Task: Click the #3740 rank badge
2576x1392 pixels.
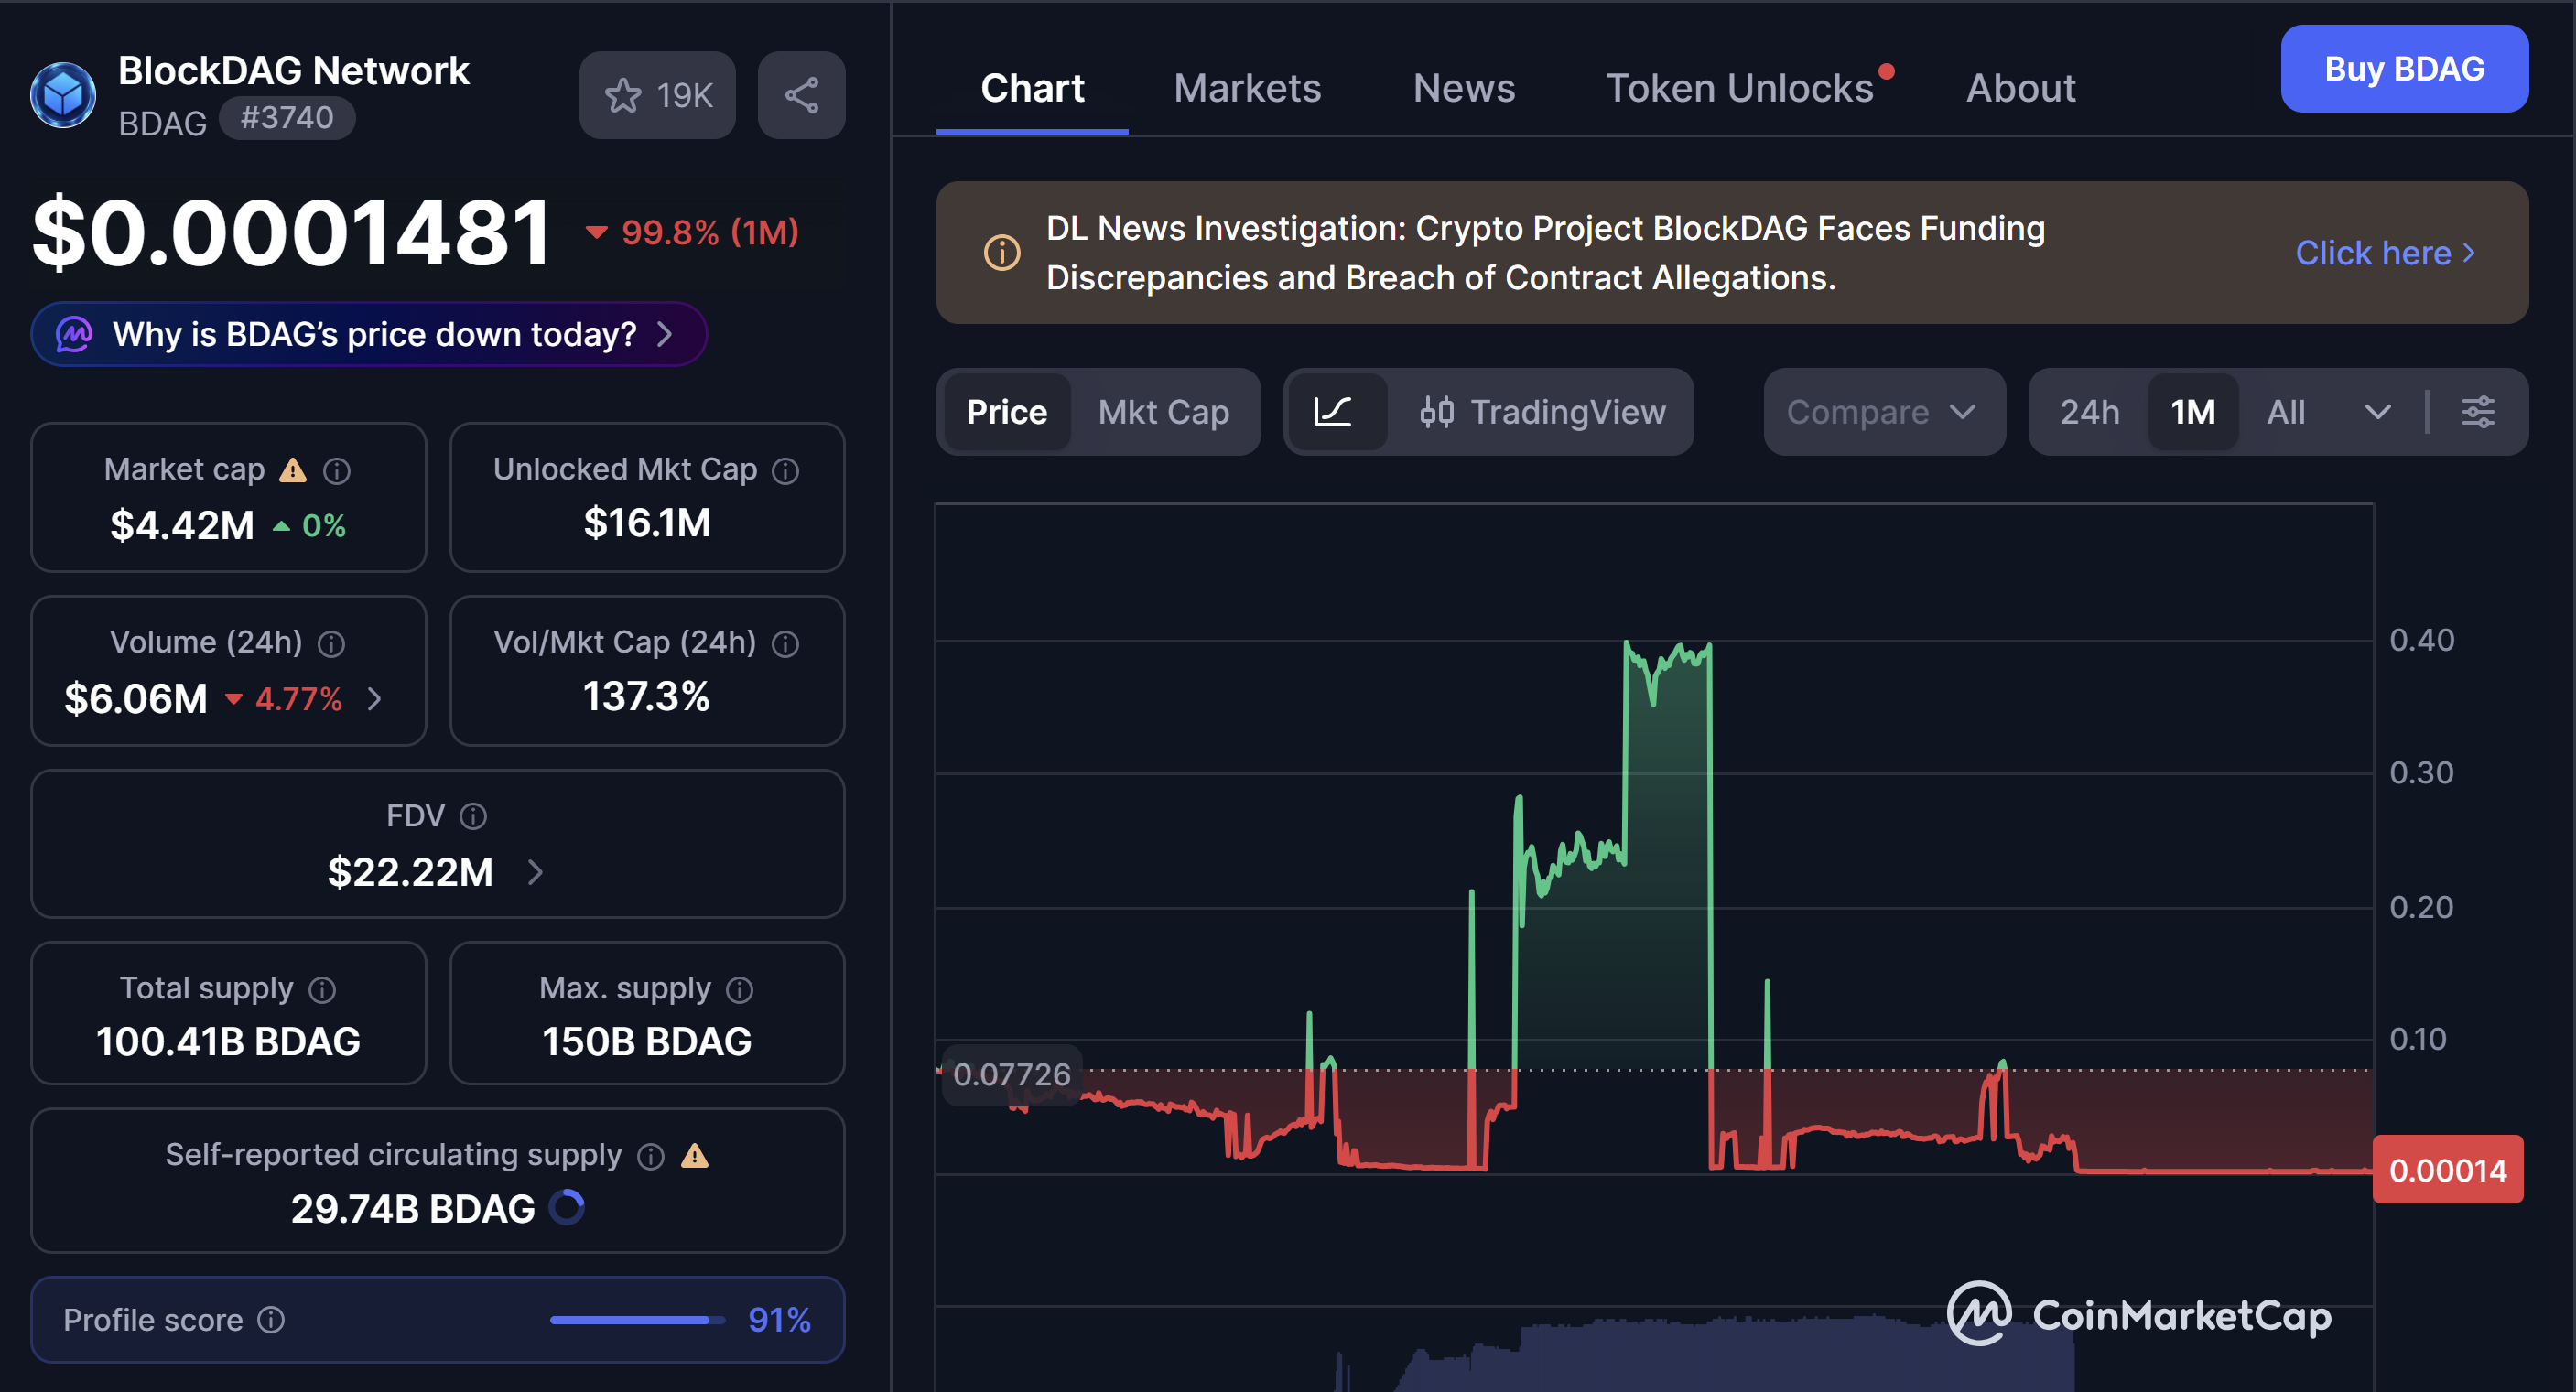Action: [286, 118]
